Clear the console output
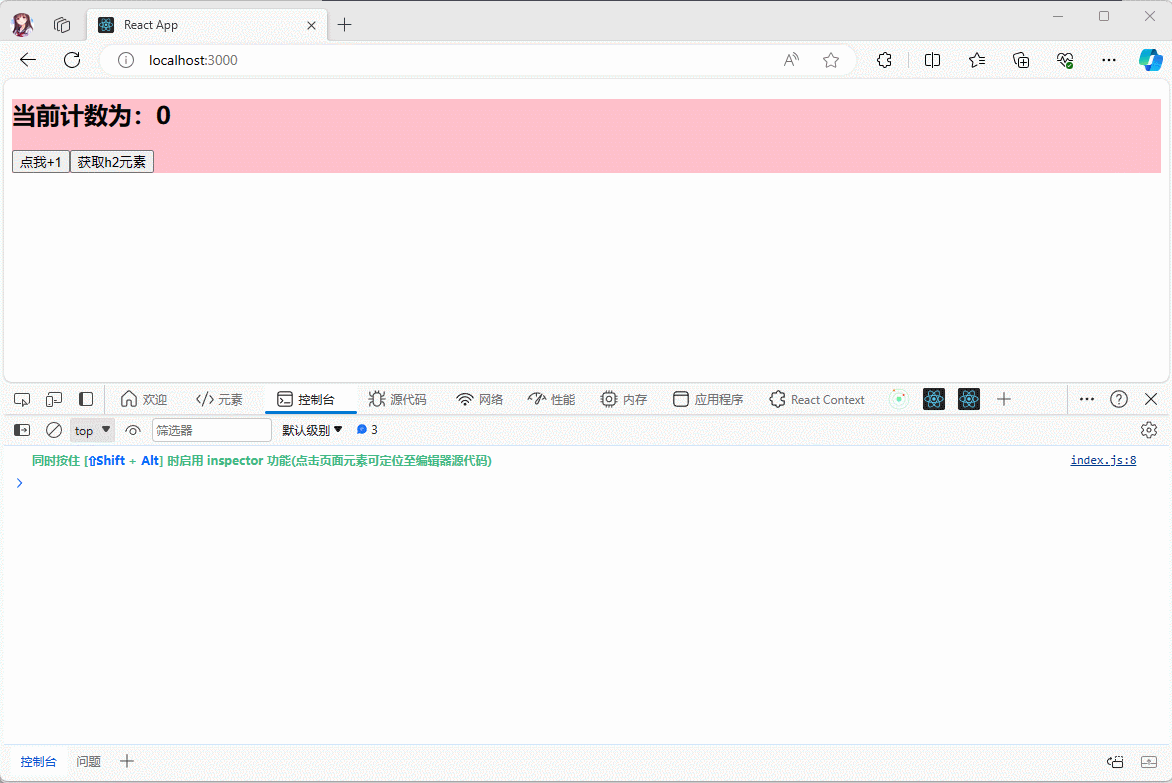Viewport: 1172px width, 783px height. click(x=54, y=430)
